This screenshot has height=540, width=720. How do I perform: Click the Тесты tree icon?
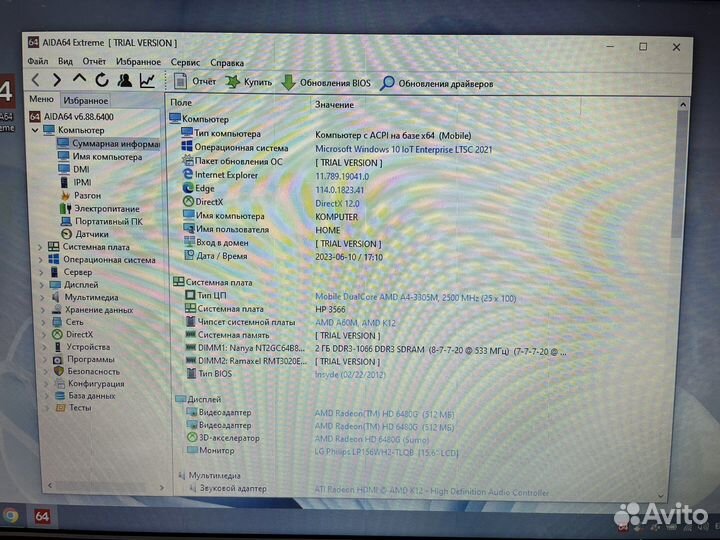pos(60,407)
